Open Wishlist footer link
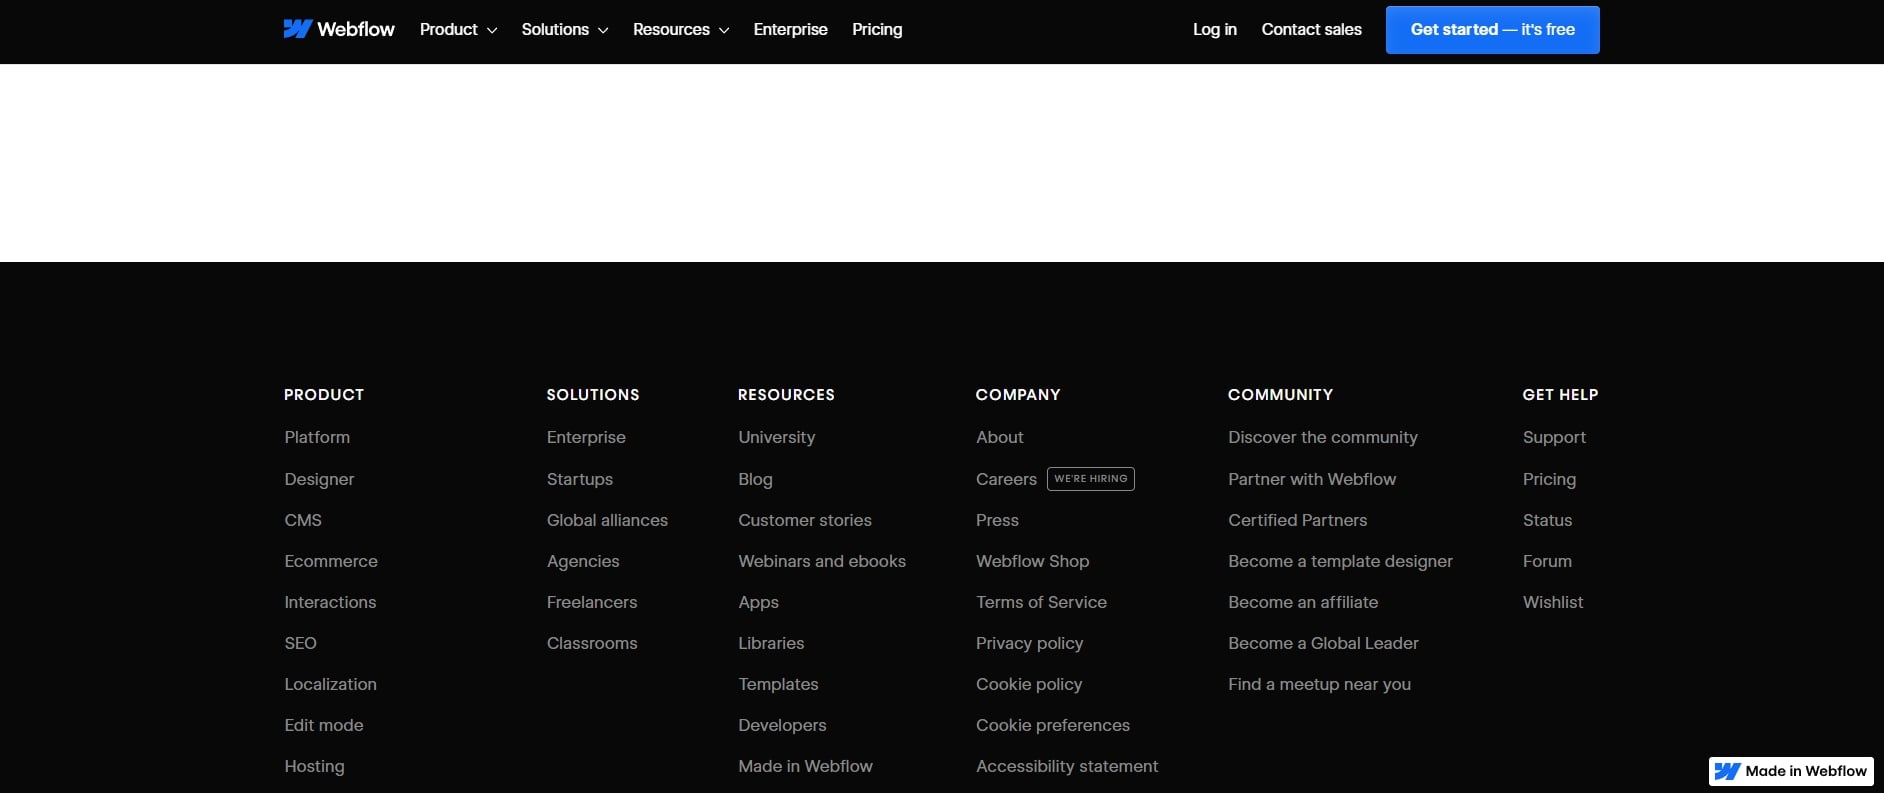The height and width of the screenshot is (793, 1884). point(1553,602)
